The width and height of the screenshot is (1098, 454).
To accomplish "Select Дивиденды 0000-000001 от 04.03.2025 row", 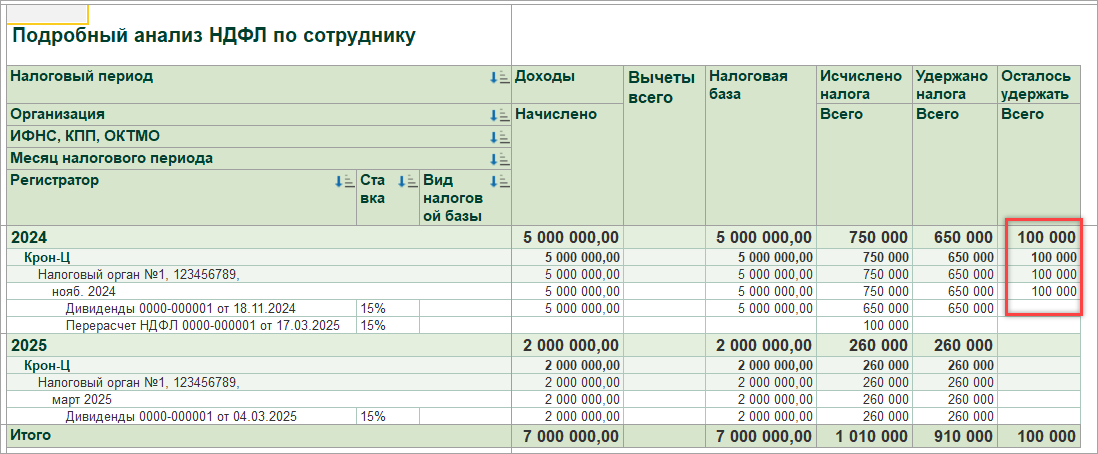I will [x=181, y=417].
